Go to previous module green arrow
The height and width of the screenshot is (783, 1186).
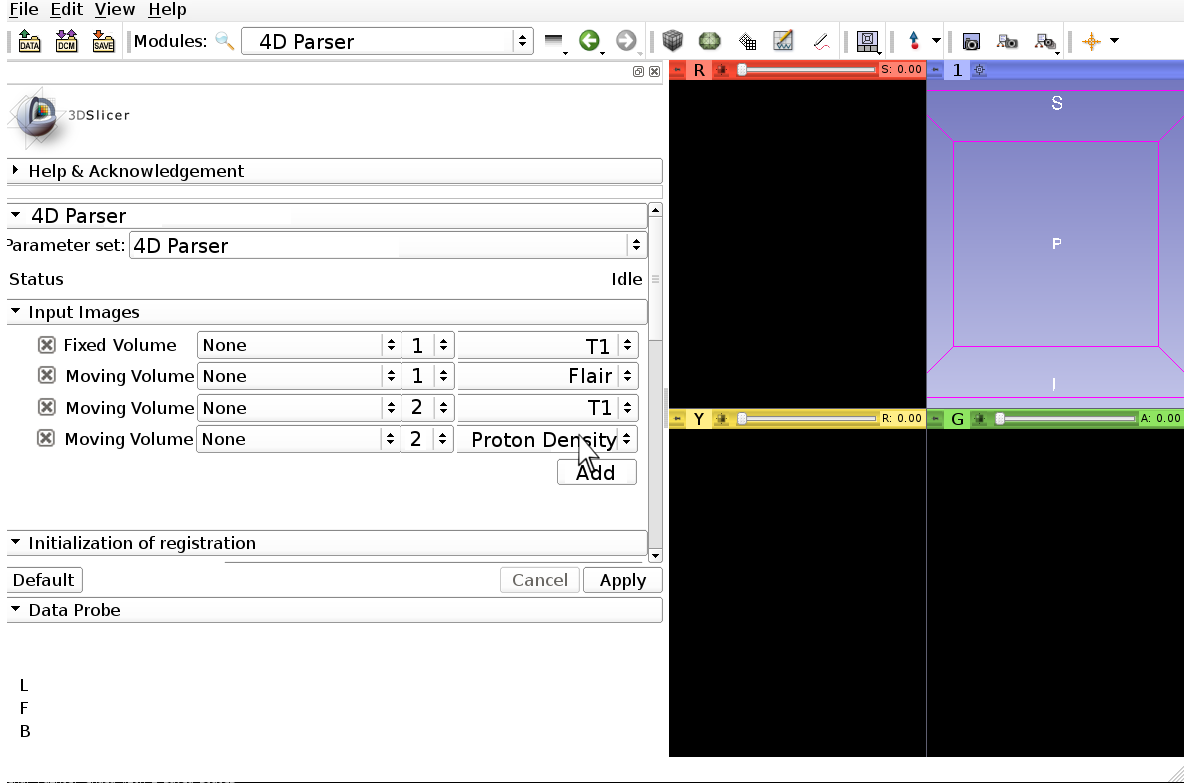pos(589,41)
